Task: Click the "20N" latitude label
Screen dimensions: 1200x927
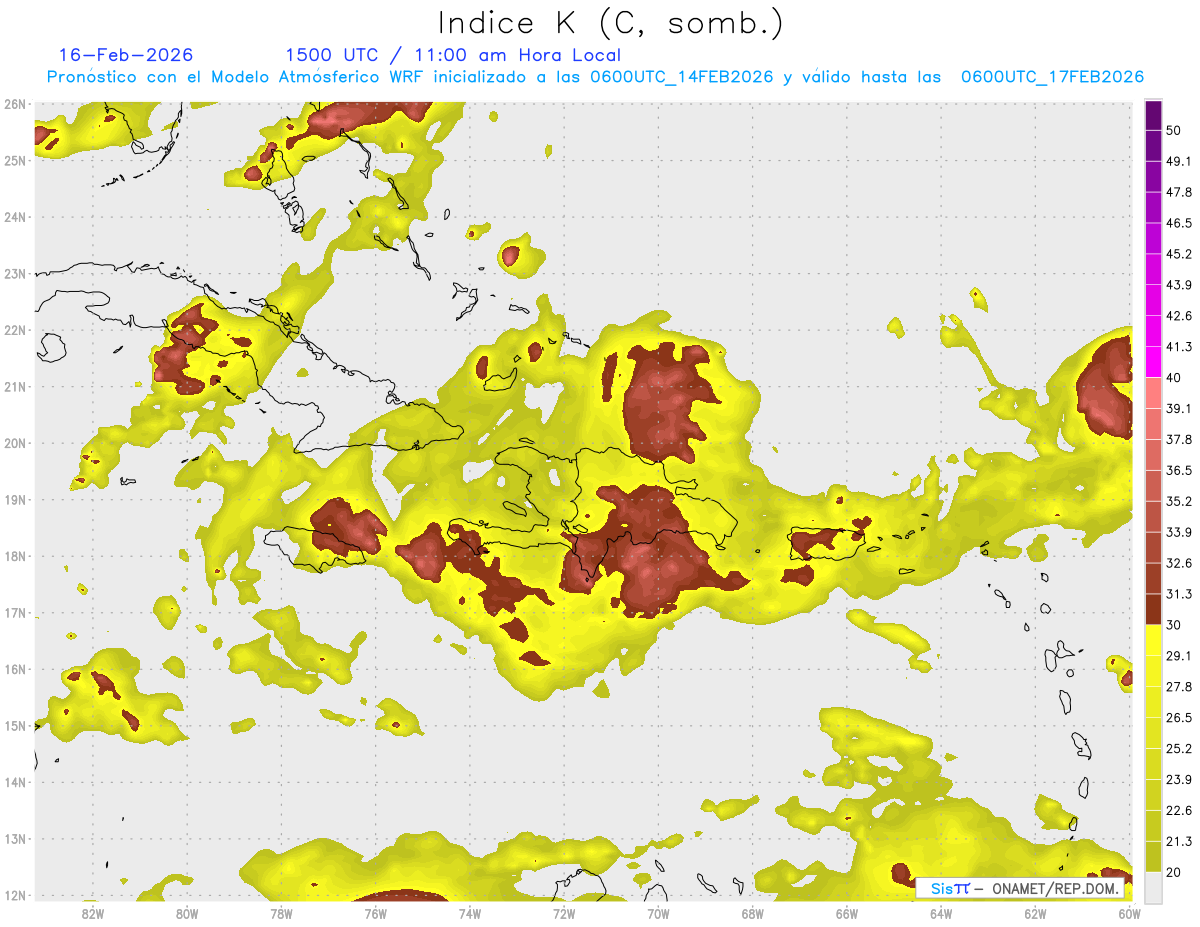Action: point(14,443)
